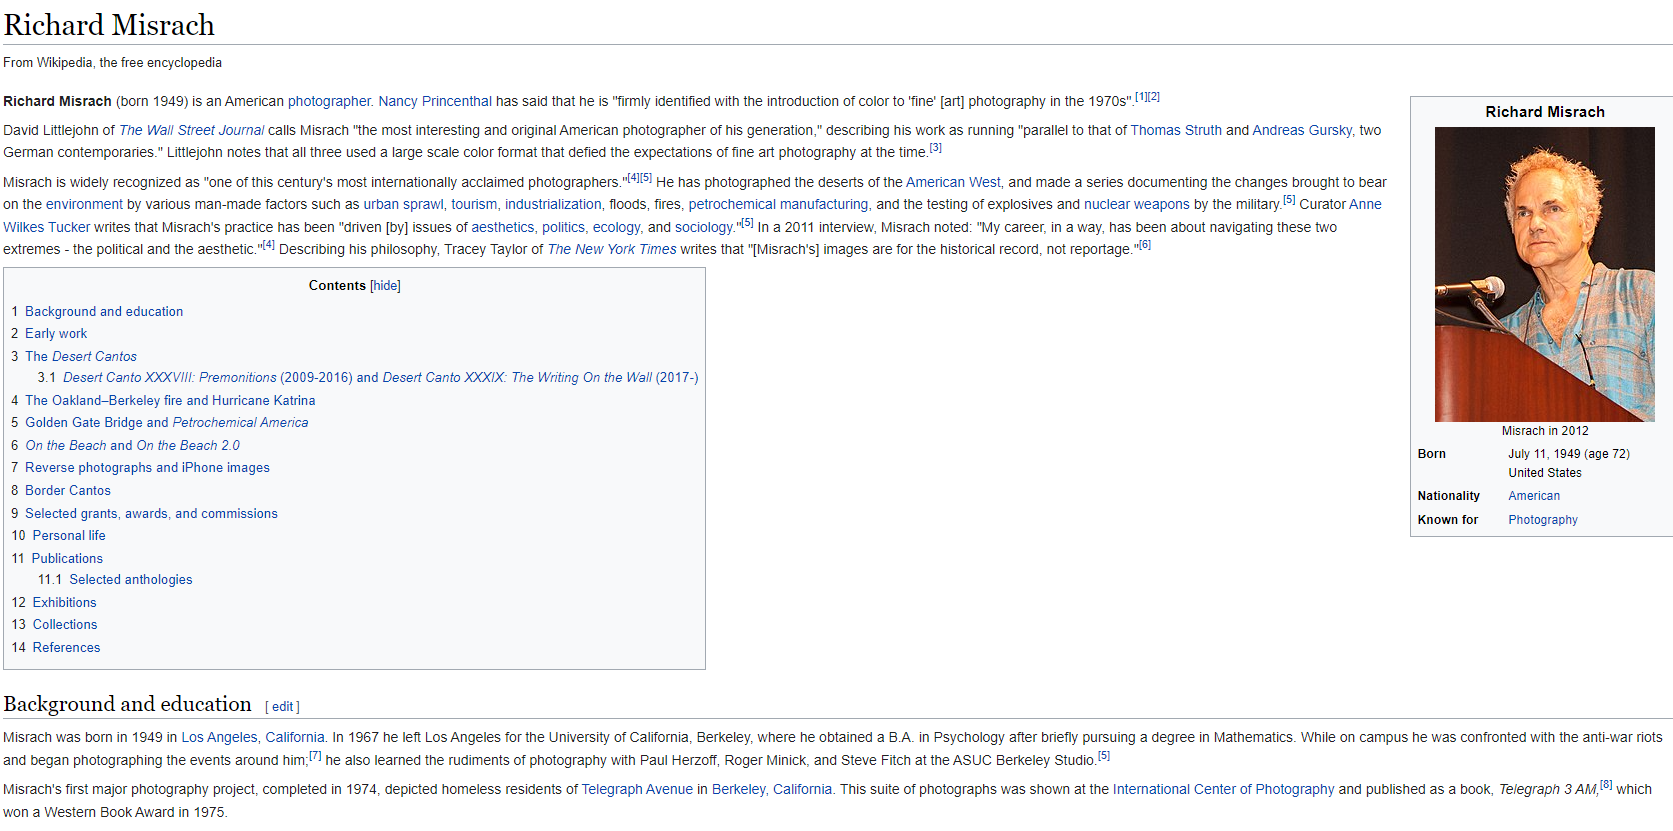Open the 'Photography' link beside Known for
The image size is (1673, 831).
[1543, 520]
